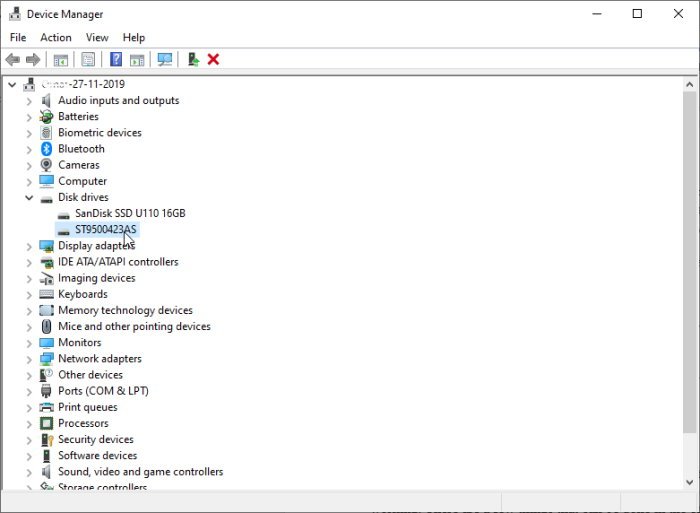
Task: Select the Processors label
Action: (x=83, y=423)
